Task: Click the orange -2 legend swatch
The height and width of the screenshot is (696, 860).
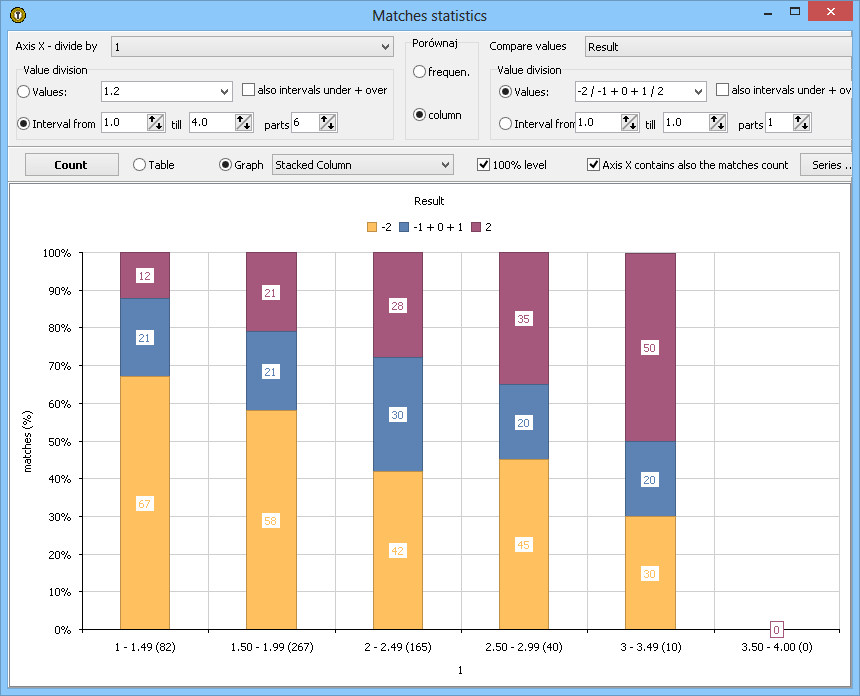Action: [373, 227]
